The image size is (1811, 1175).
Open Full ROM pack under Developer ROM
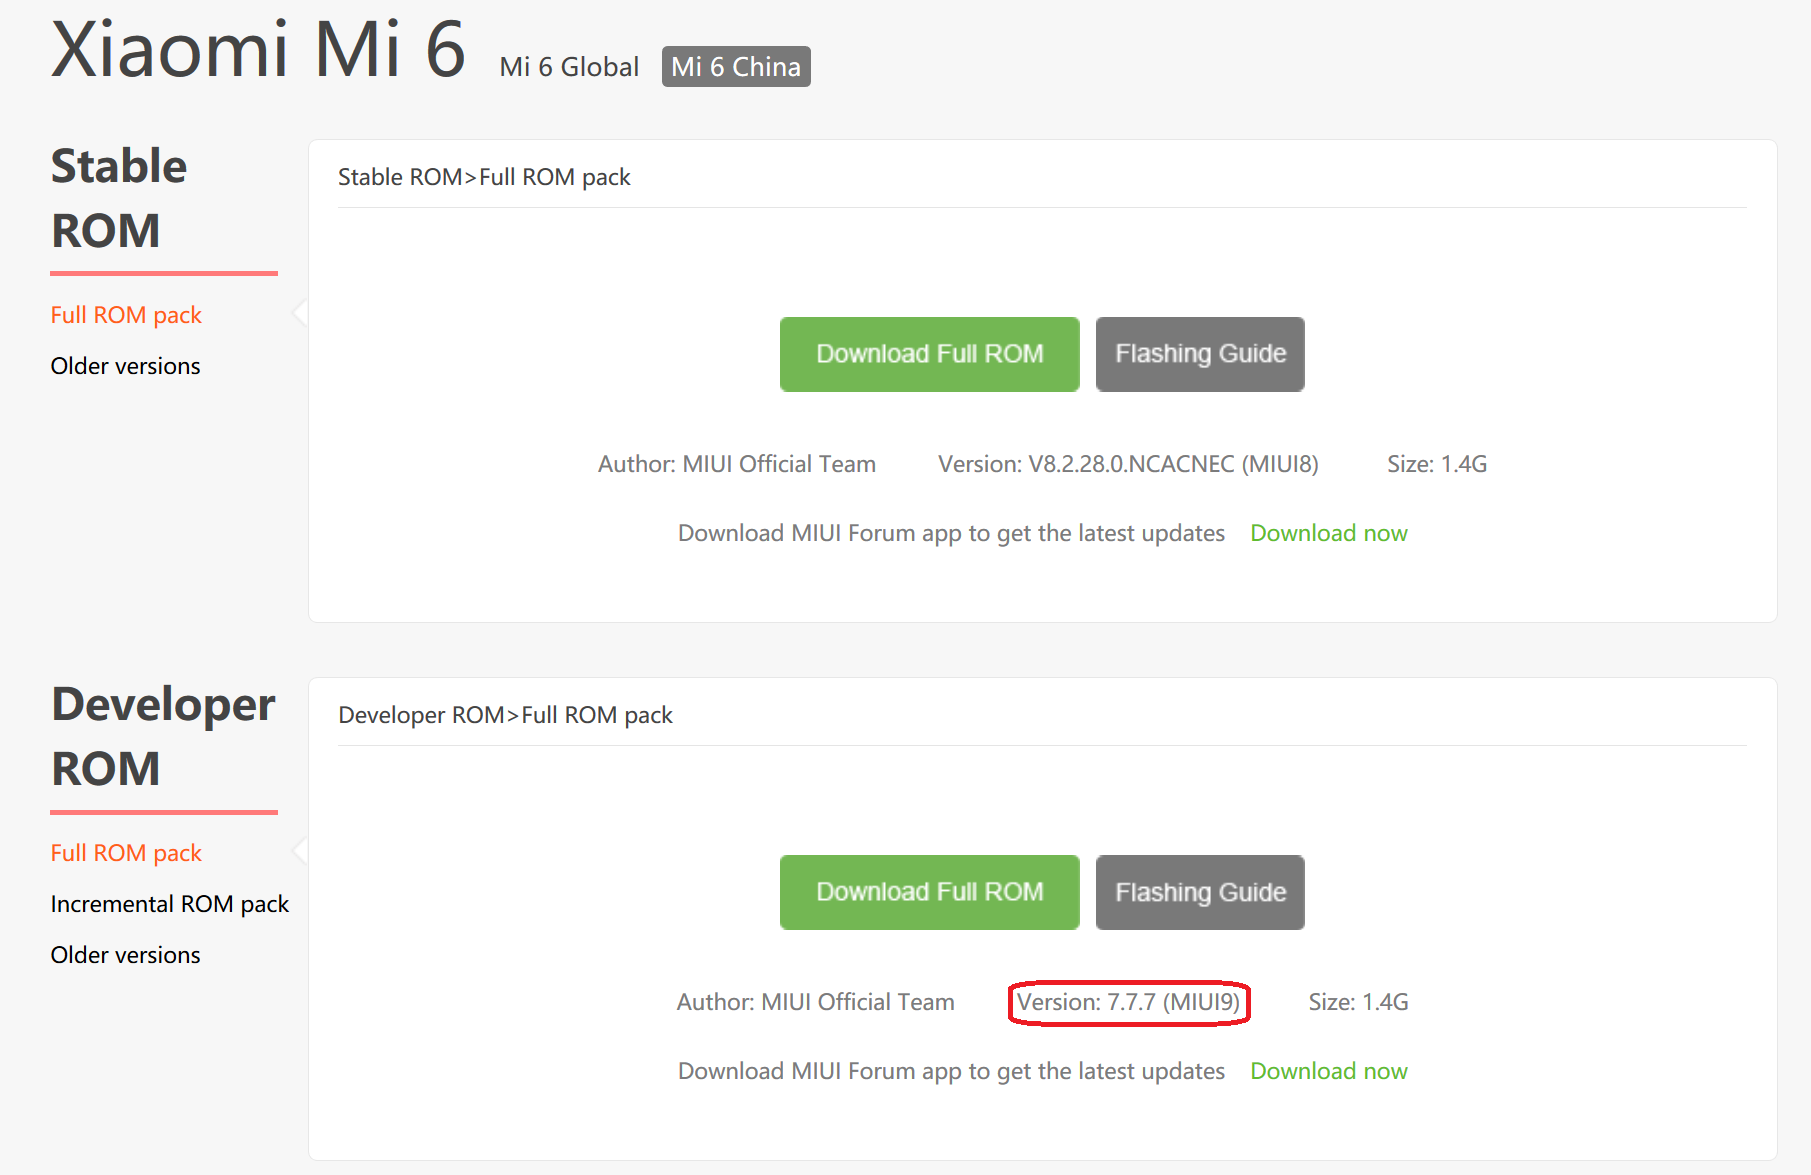click(126, 853)
